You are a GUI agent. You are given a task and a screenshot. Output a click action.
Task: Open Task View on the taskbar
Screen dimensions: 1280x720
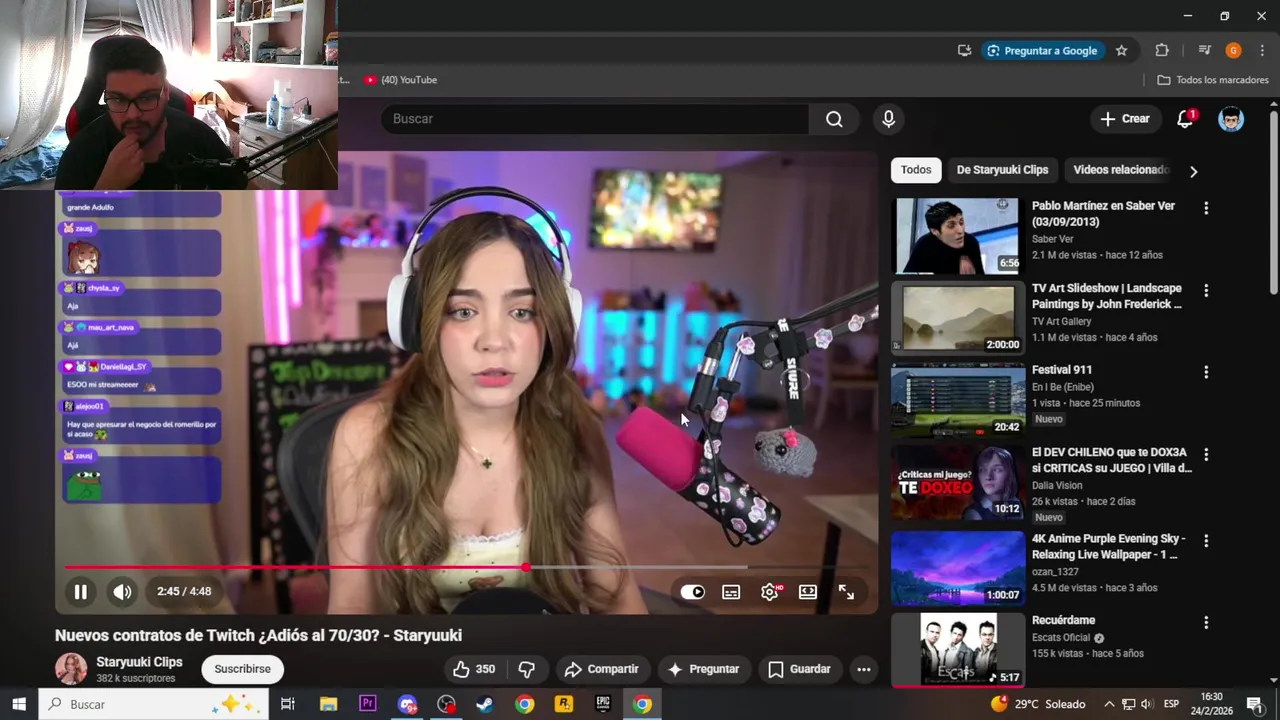coord(288,704)
